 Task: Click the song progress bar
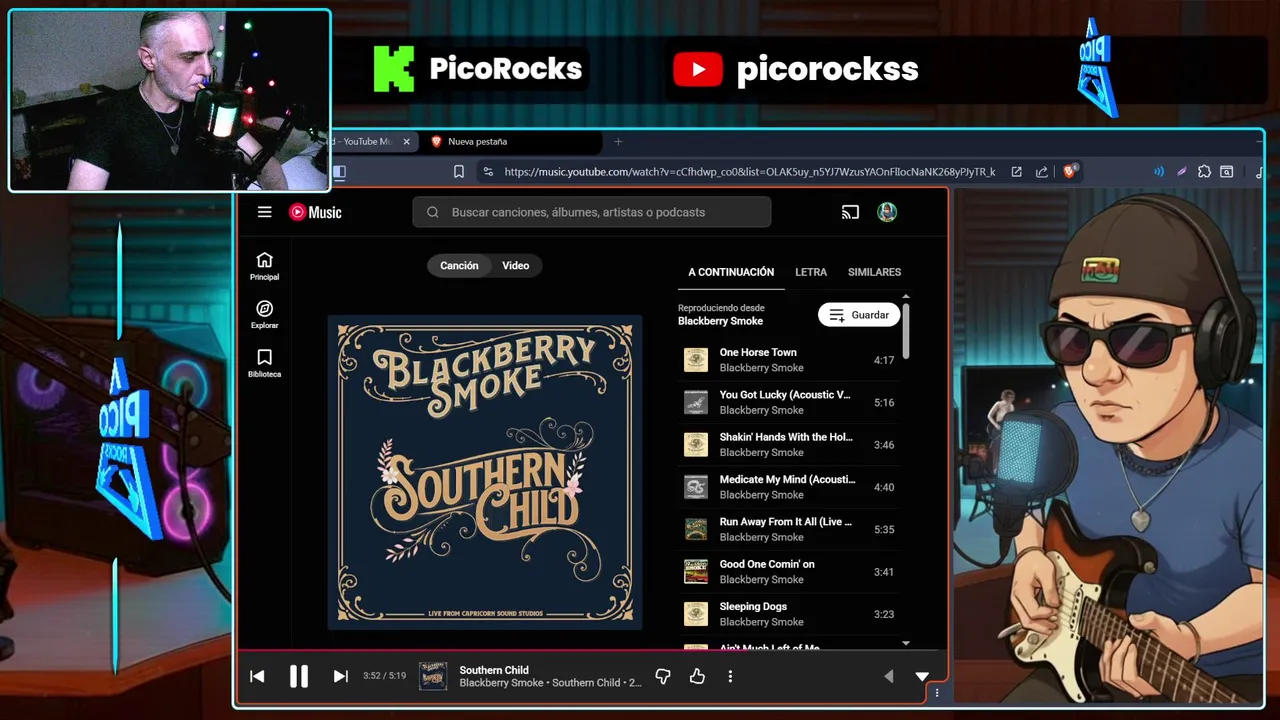591,652
